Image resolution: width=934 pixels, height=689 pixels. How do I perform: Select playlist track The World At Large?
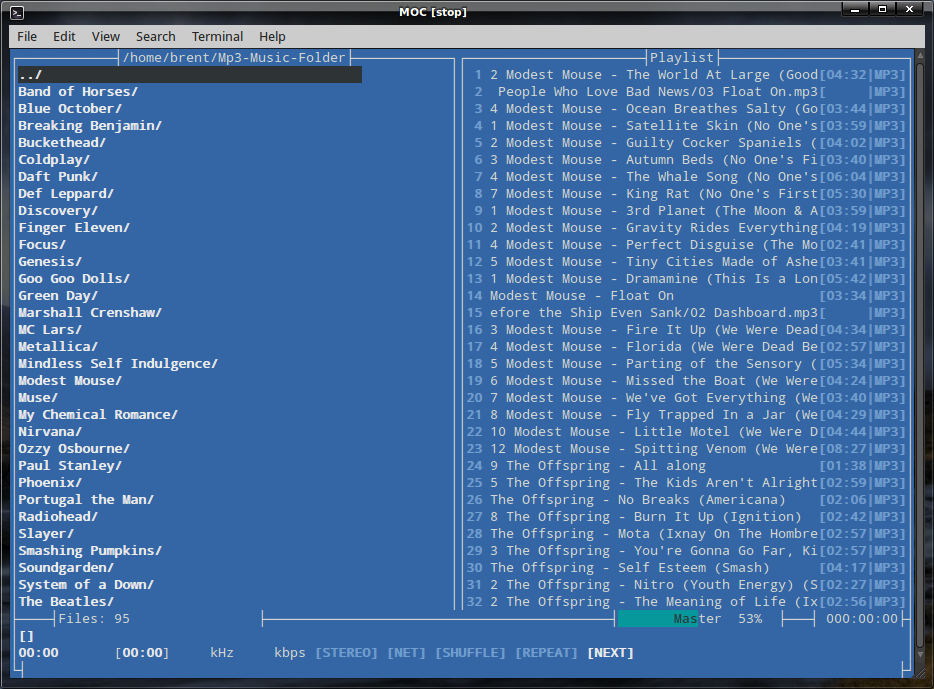tap(686, 75)
